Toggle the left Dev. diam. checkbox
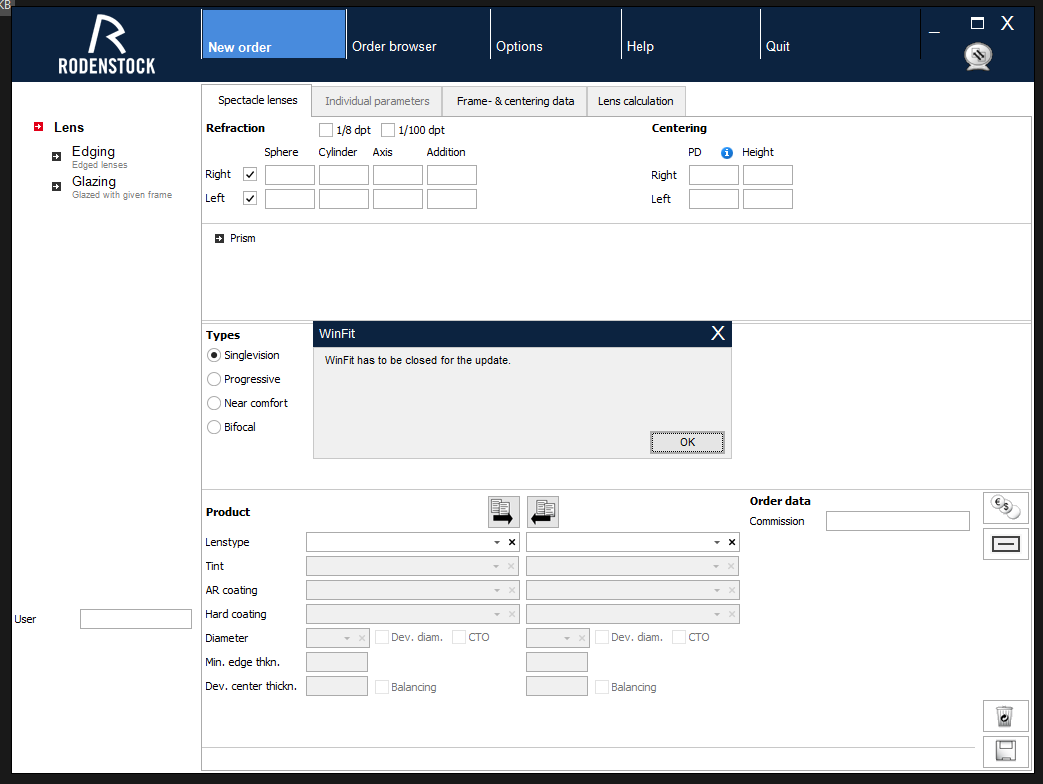Screen dimensions: 1043x784 (x=382, y=637)
